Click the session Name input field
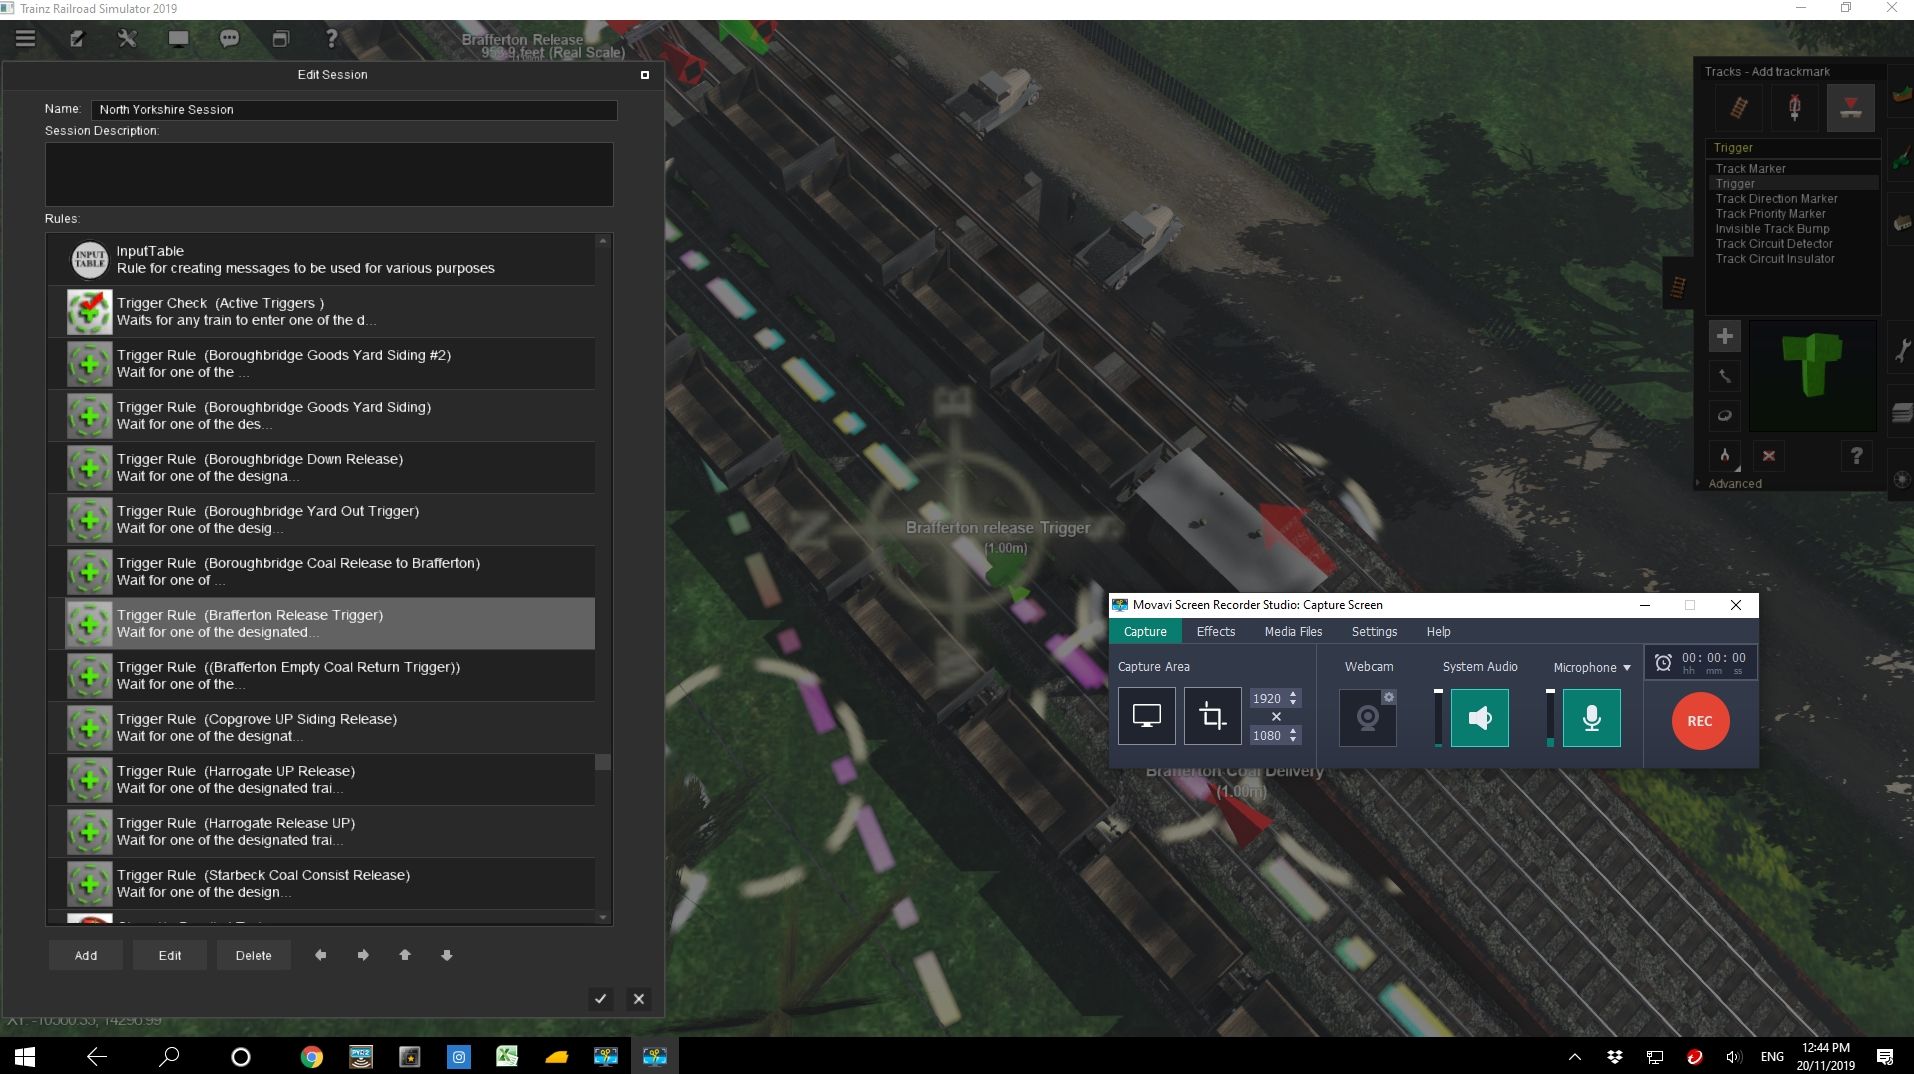1914x1074 pixels. (x=354, y=110)
